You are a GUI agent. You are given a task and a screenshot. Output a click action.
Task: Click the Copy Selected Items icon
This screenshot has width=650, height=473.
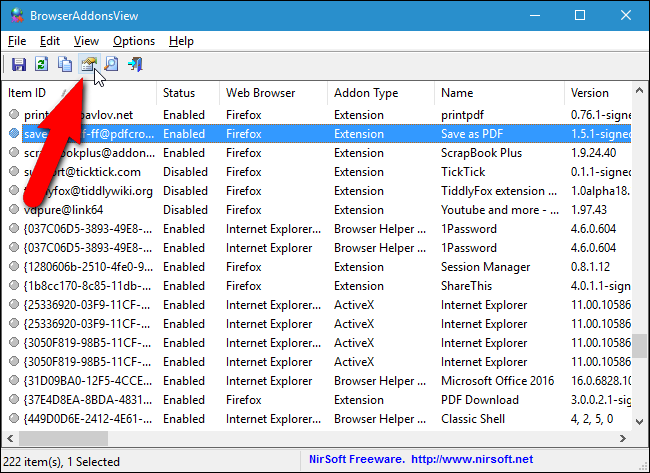pyautogui.click(x=65, y=64)
